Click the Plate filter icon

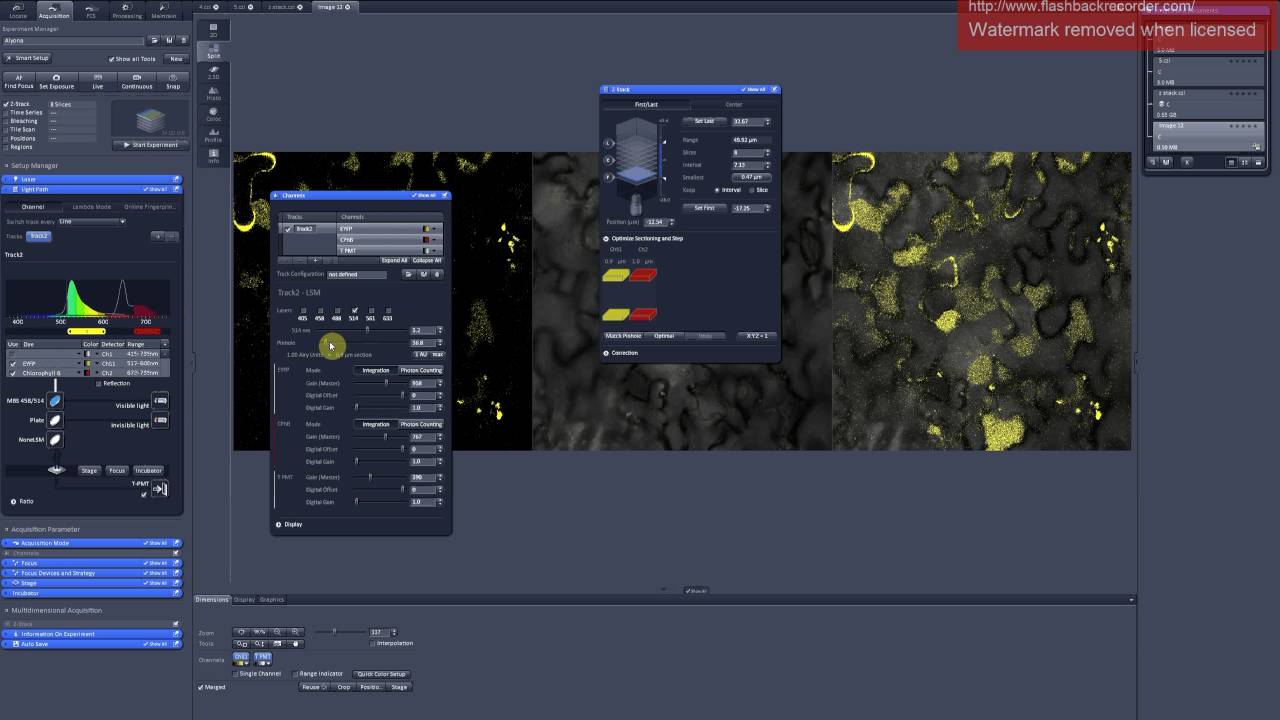point(55,420)
